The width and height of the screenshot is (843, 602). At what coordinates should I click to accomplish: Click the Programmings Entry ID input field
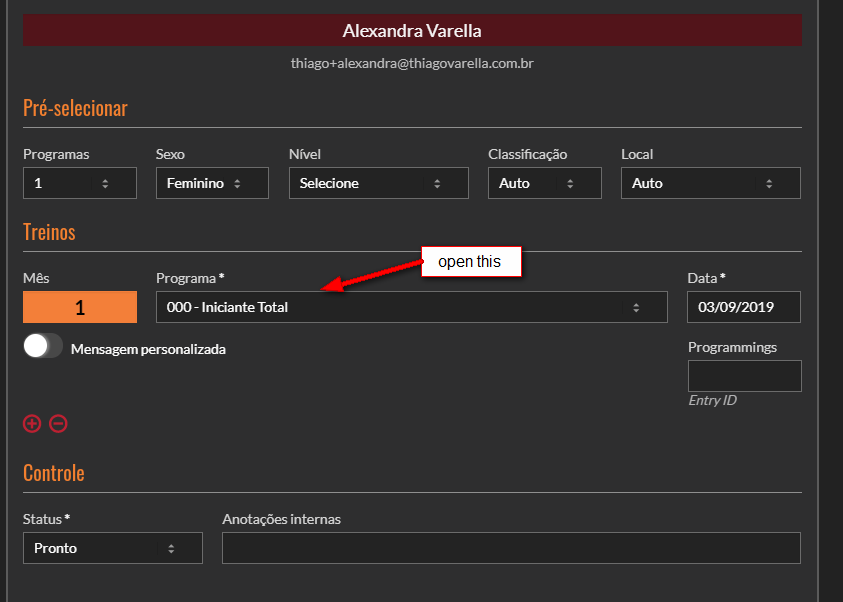coord(744,376)
